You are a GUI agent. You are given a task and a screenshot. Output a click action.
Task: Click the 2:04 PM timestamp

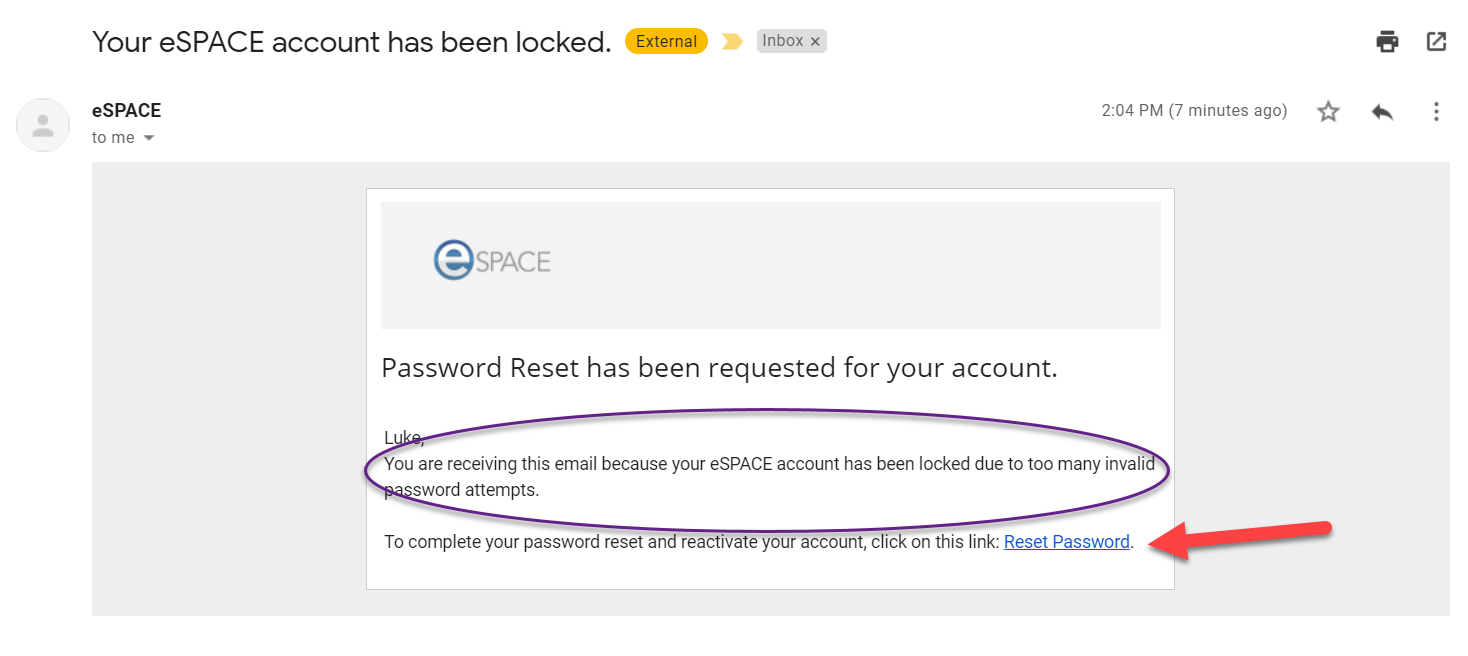pos(1194,111)
